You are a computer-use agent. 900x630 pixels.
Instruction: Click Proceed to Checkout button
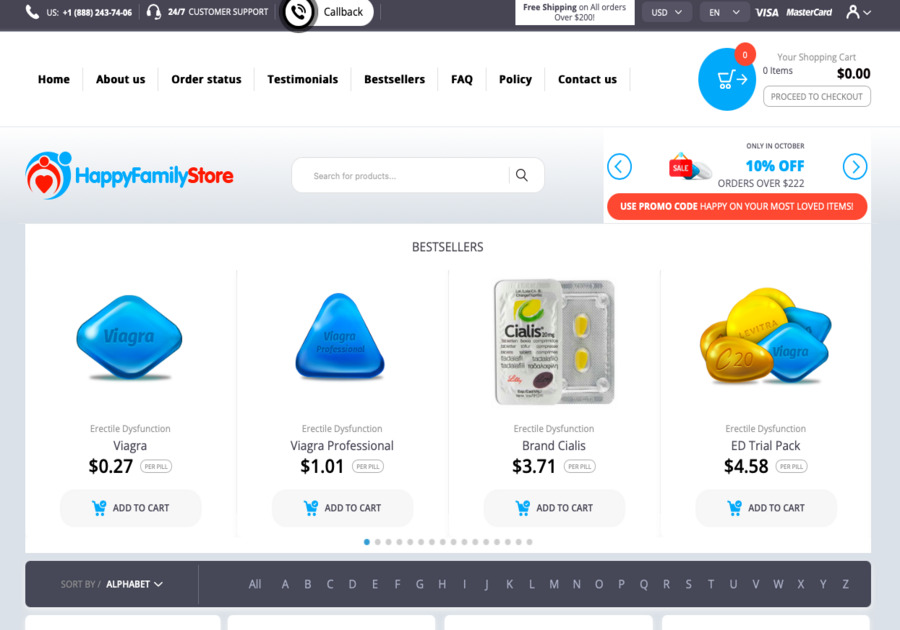coord(816,96)
